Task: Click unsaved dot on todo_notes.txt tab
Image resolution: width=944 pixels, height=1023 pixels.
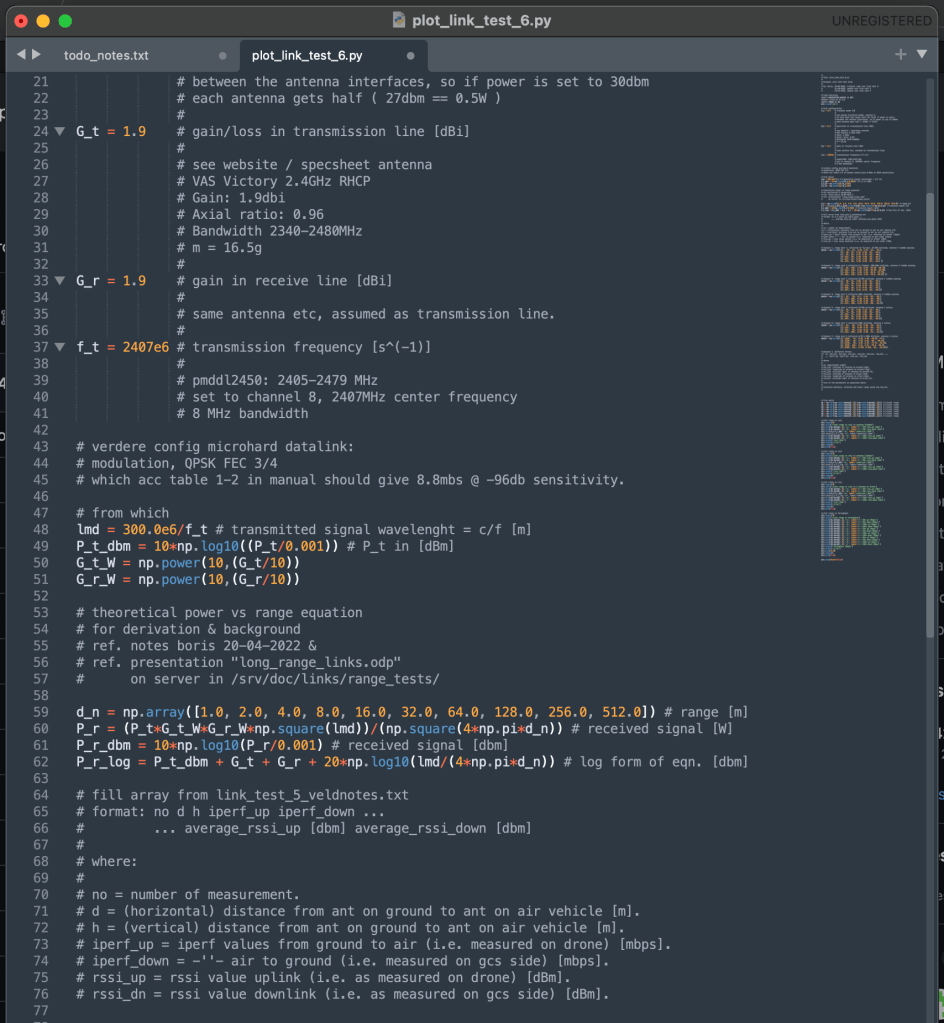Action: [222, 56]
